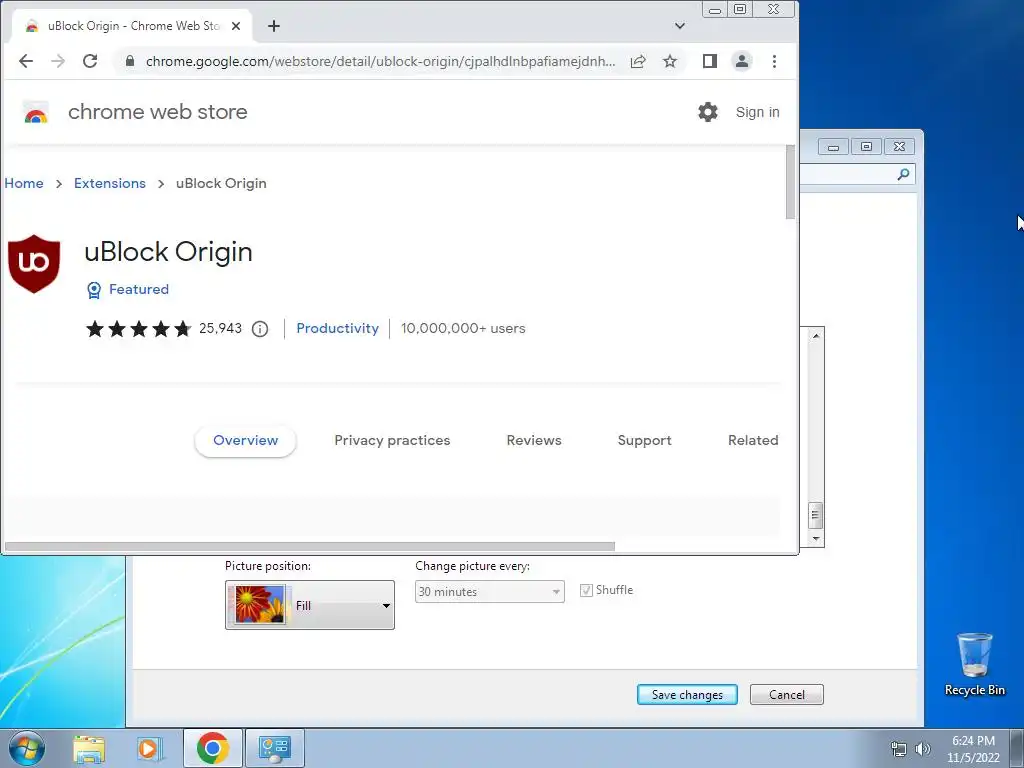The image size is (1024, 768).
Task: Open Chrome's three-dot menu
Action: (x=775, y=61)
